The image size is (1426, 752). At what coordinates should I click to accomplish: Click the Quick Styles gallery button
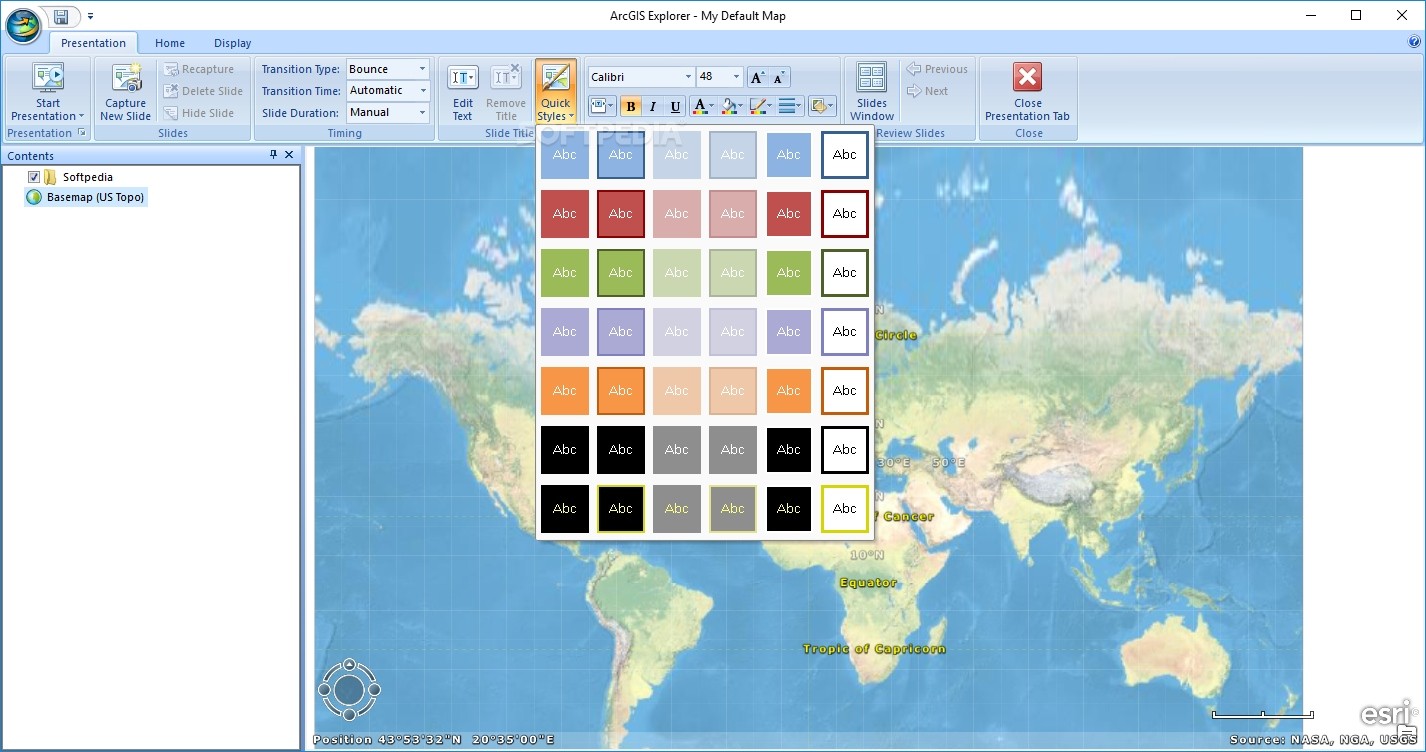tap(555, 92)
